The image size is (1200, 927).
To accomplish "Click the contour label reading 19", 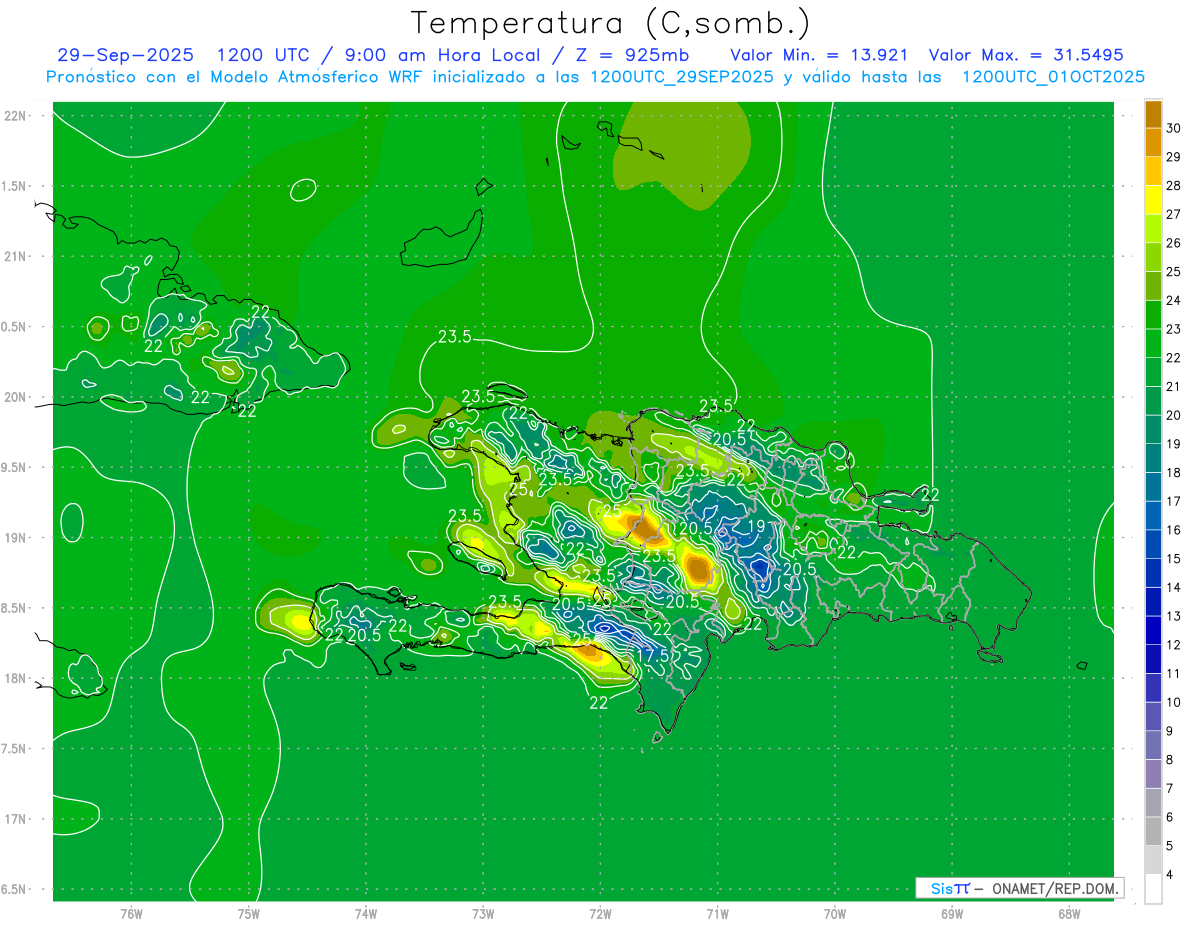I will [x=756, y=526].
